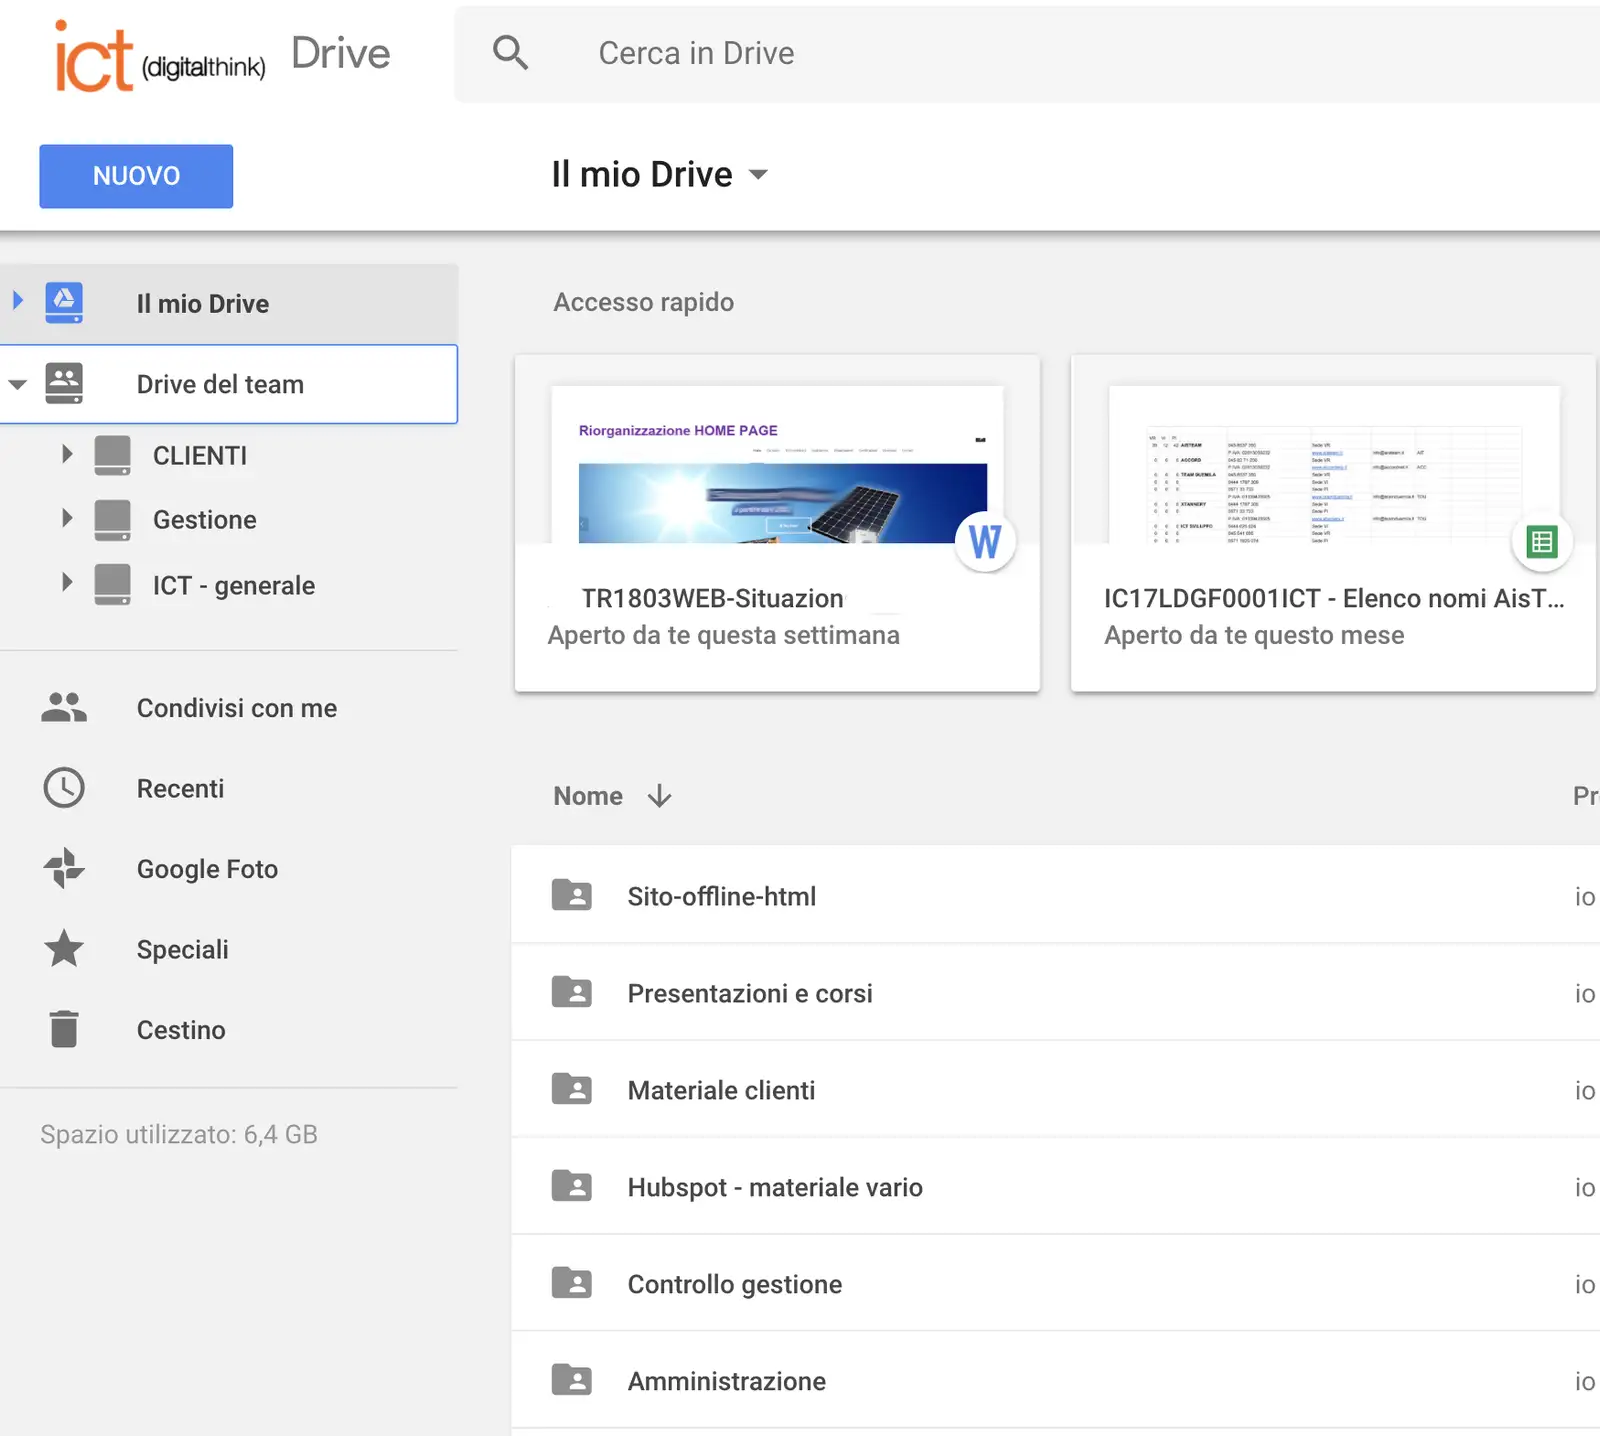The height and width of the screenshot is (1436, 1600).
Task: Click "Aperto da te questa settimana" text
Action: [724, 635]
